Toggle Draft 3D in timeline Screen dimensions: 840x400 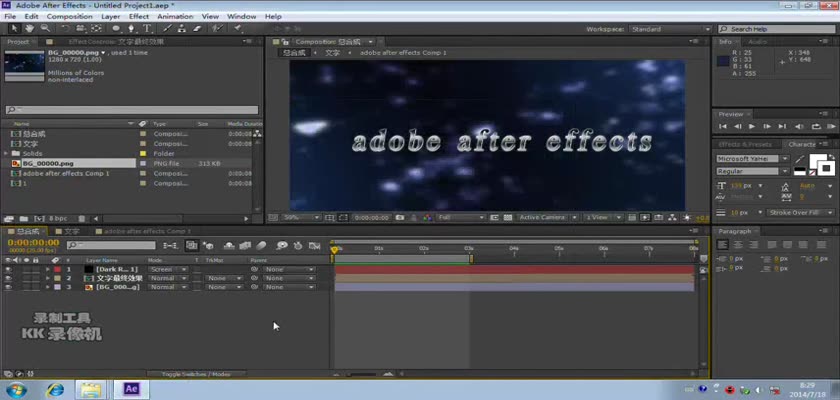[x=208, y=246]
